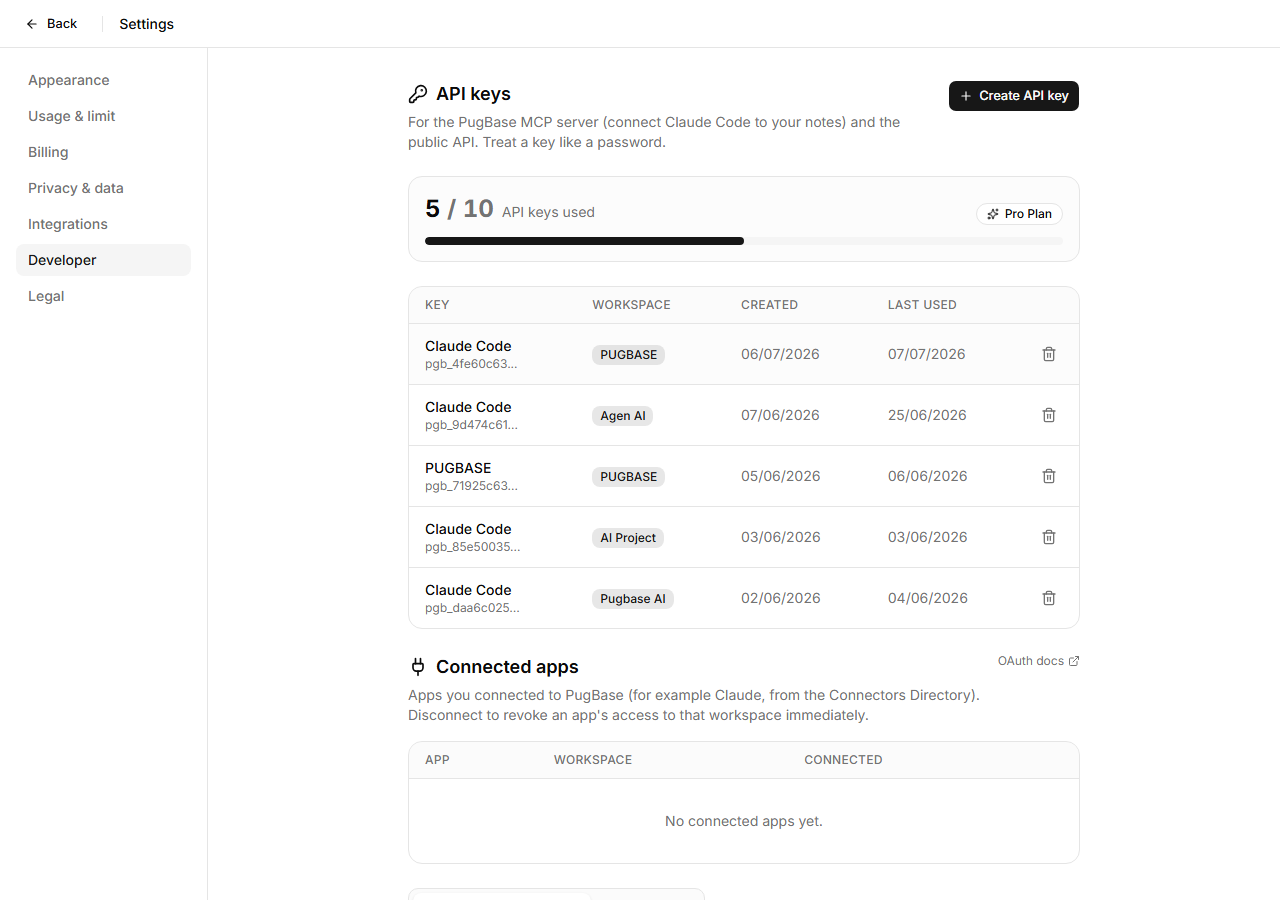Viewport: 1280px width, 900px height.
Task: Click the key icon beside API keys
Action: (x=418, y=94)
